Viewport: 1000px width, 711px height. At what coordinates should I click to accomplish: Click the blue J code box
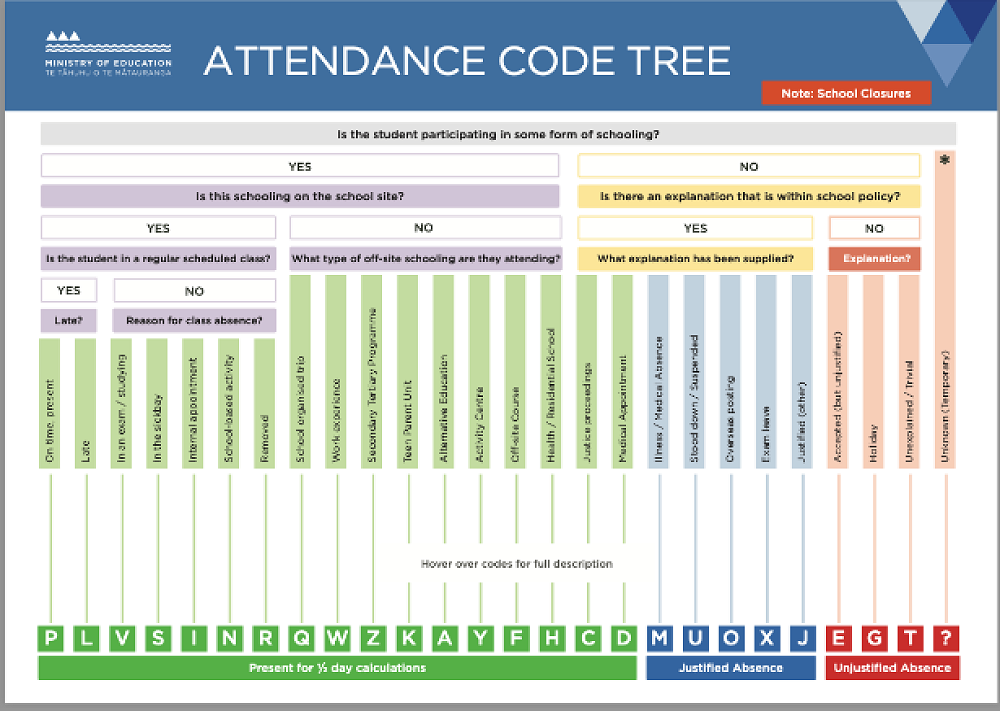point(803,638)
